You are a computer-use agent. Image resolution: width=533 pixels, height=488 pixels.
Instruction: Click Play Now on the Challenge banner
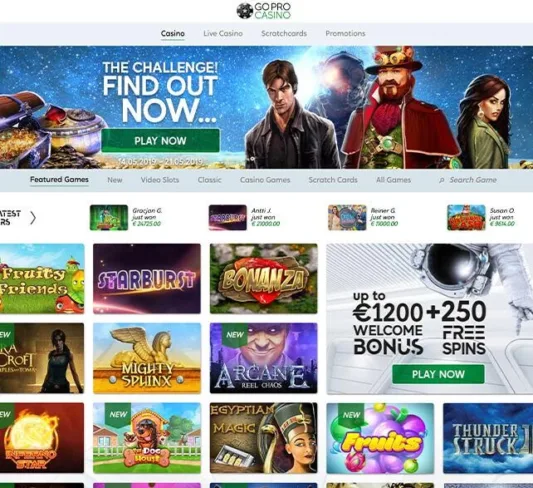(x=160, y=141)
